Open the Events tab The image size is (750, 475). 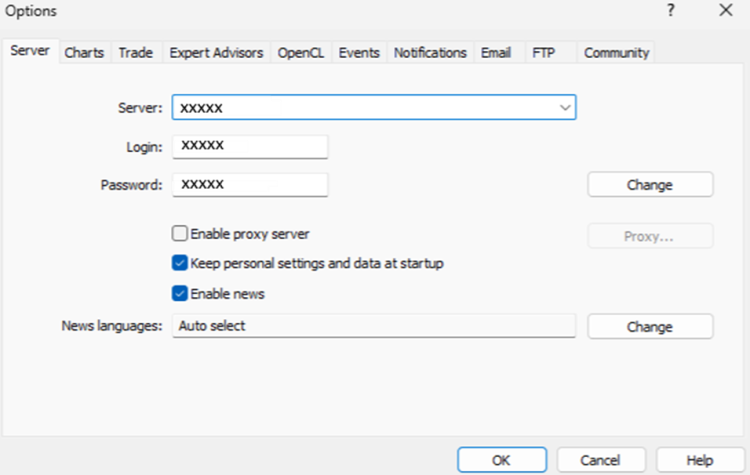[x=359, y=52]
